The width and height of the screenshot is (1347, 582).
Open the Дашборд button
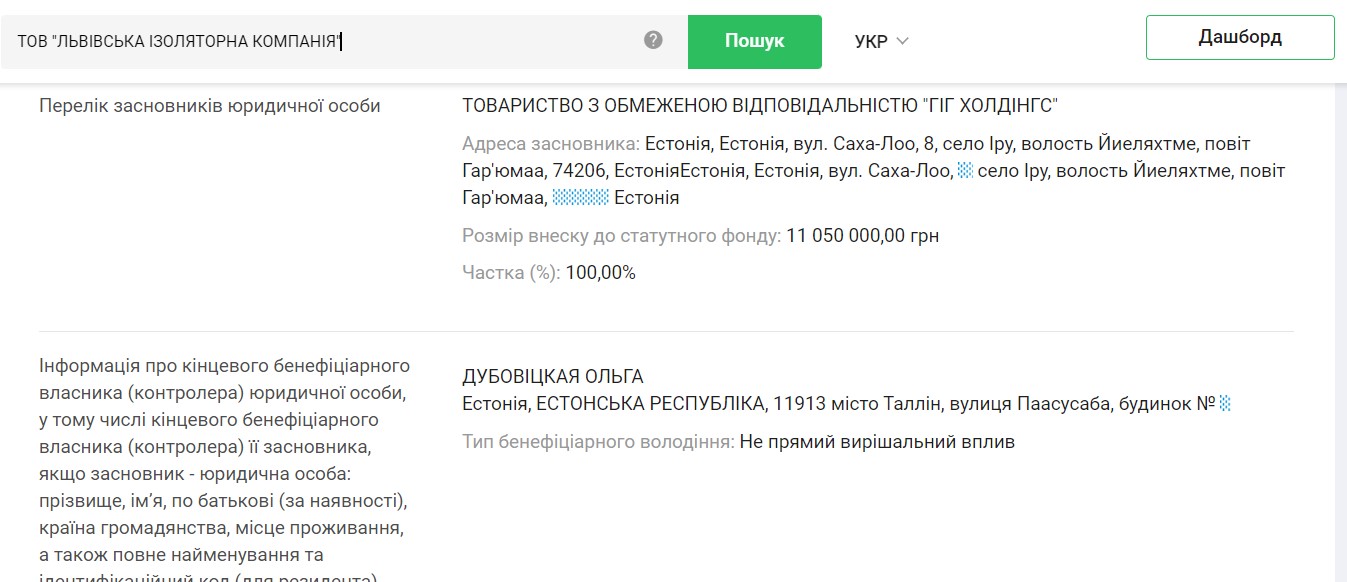tap(1240, 38)
